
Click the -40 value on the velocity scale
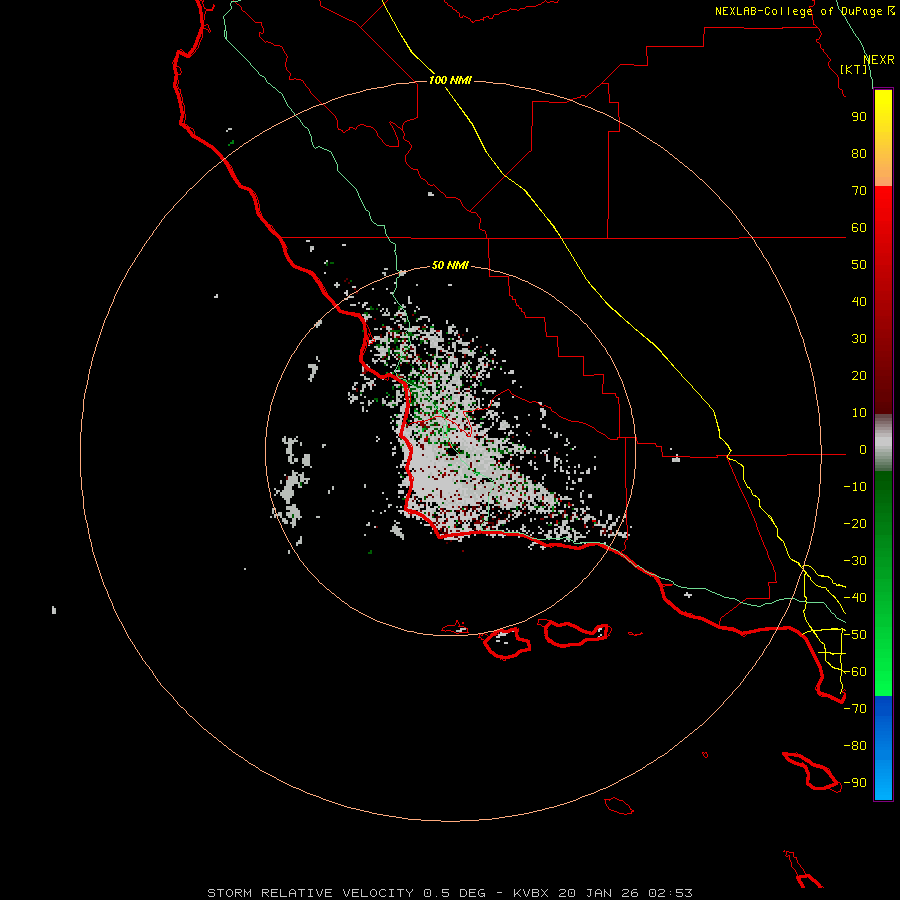tap(855, 598)
